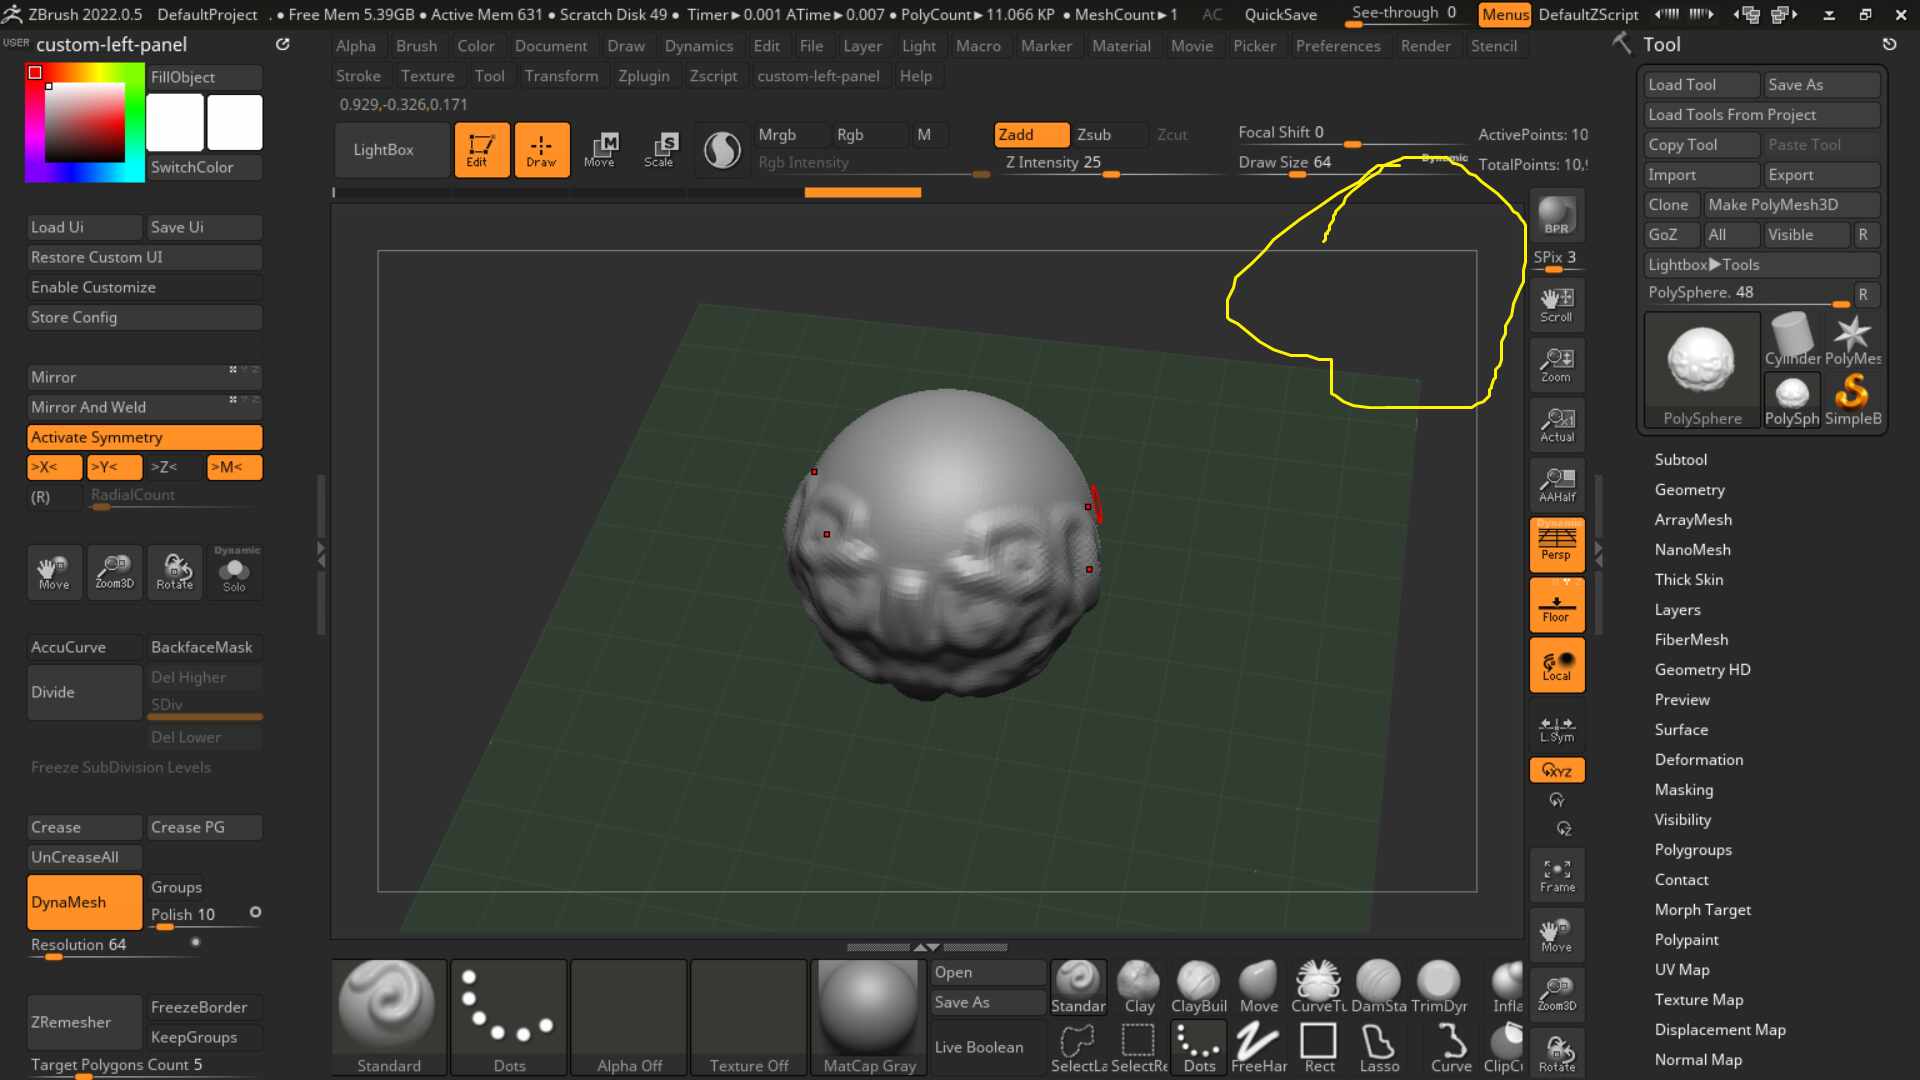Expand the Deformation section
1920x1080 pixels.
pos(1698,759)
